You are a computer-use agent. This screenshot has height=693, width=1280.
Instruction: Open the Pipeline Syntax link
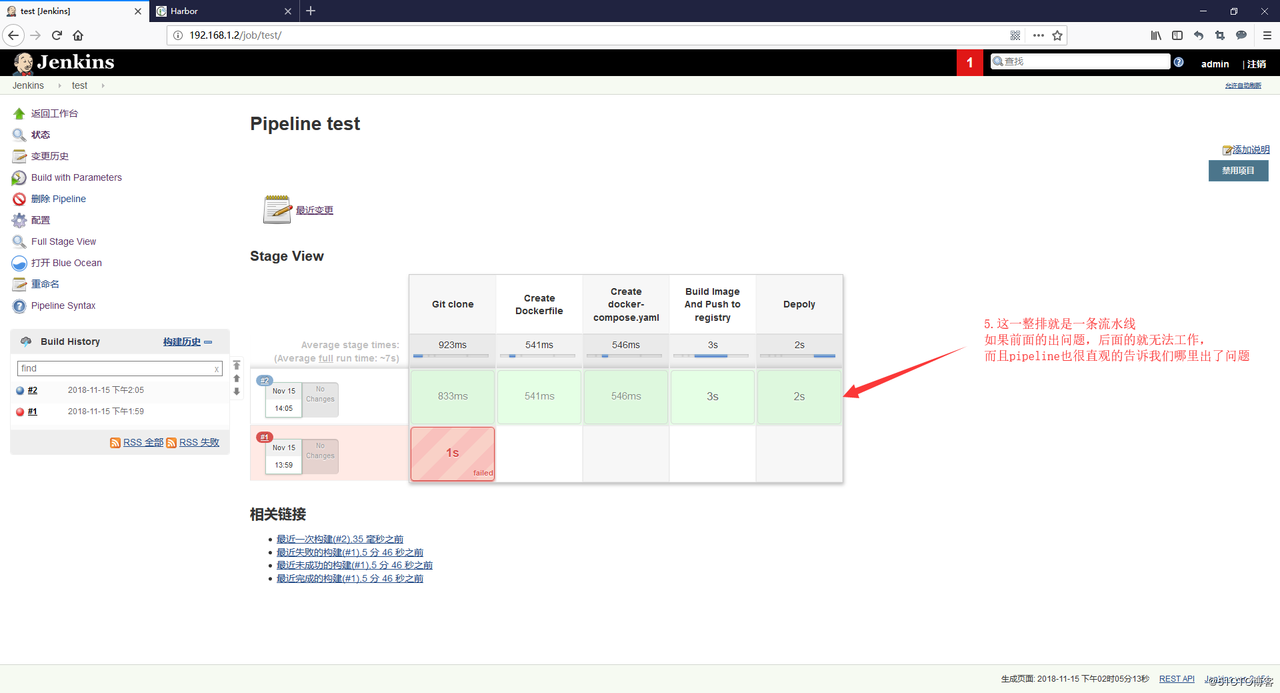click(x=63, y=306)
